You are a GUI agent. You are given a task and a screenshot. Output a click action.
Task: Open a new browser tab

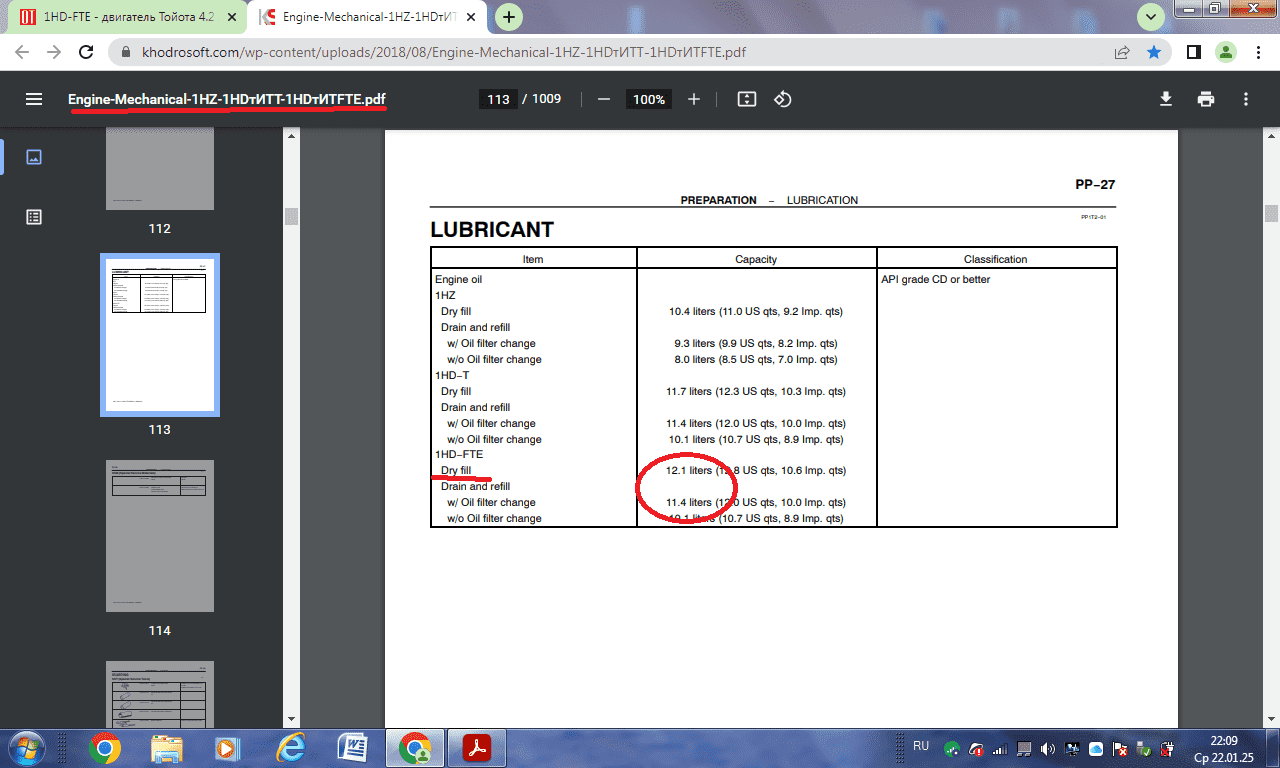tap(510, 17)
